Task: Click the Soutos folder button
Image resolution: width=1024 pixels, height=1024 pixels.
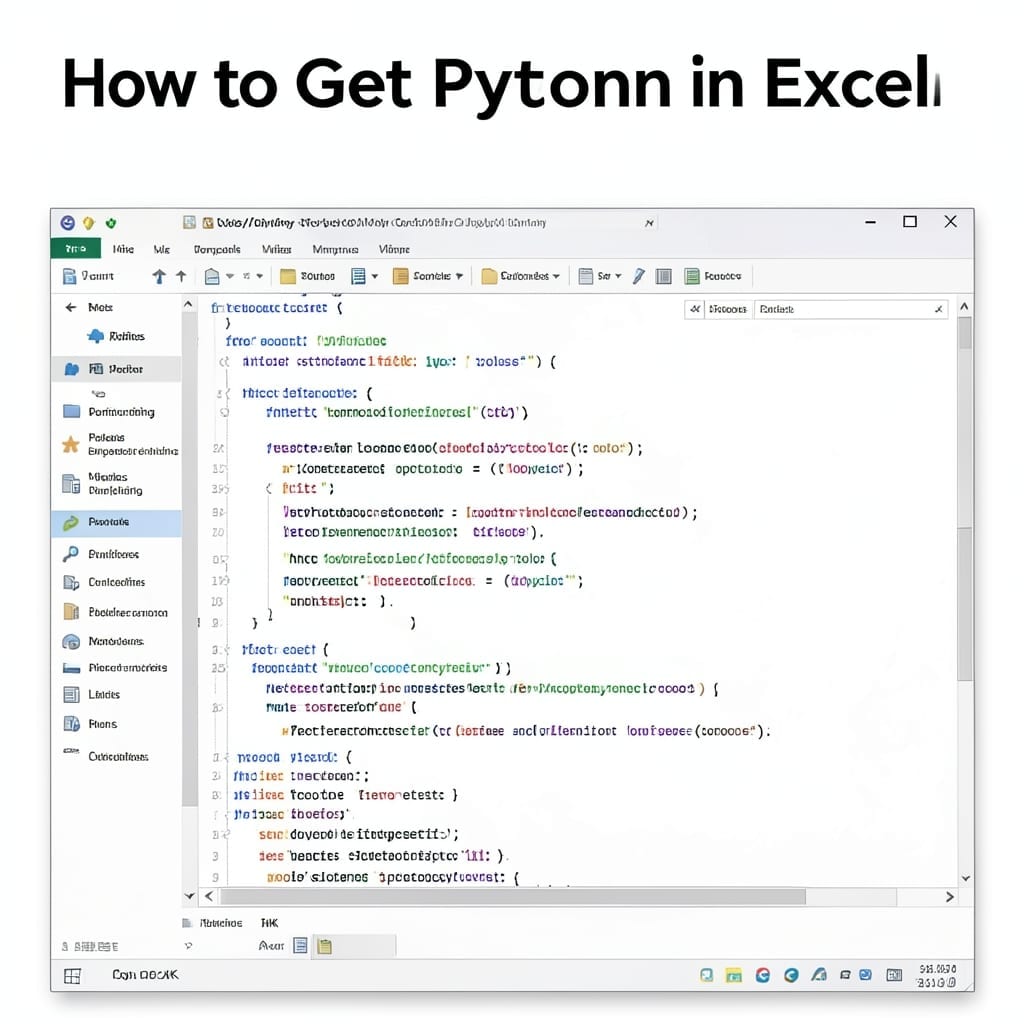Action: (308, 276)
